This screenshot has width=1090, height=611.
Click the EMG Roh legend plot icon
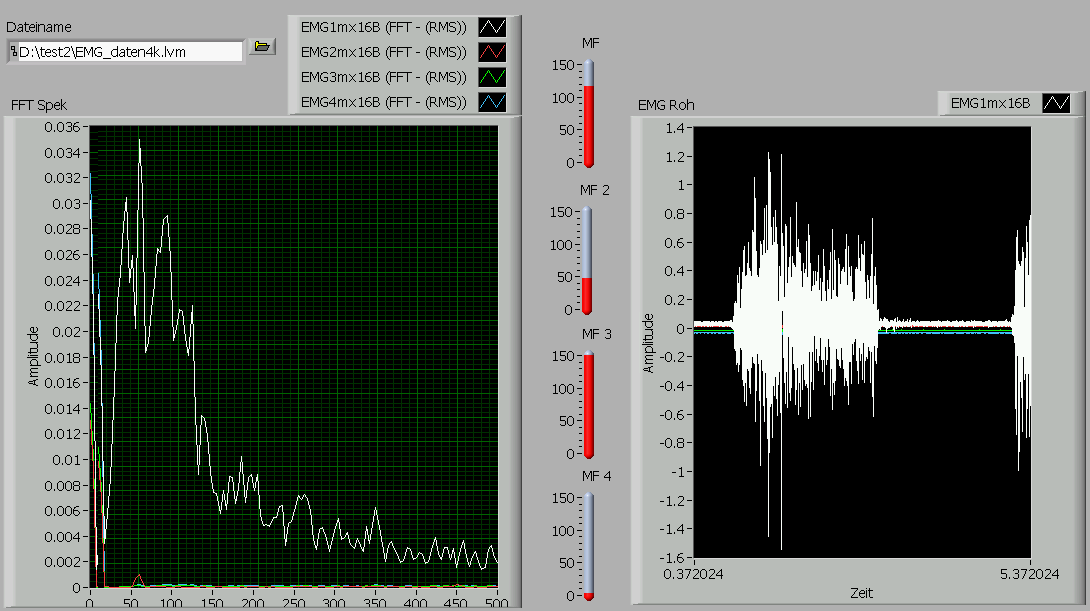1056,103
